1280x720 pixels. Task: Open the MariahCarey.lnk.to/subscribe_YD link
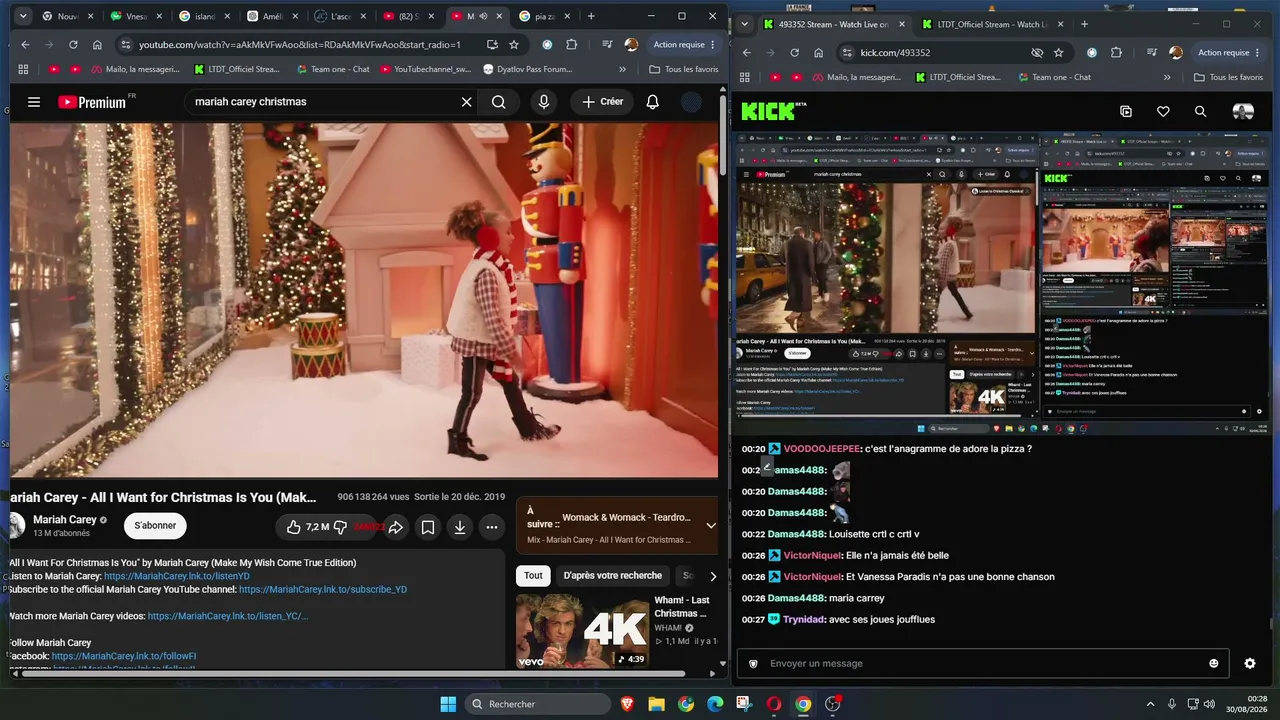tap(323, 590)
